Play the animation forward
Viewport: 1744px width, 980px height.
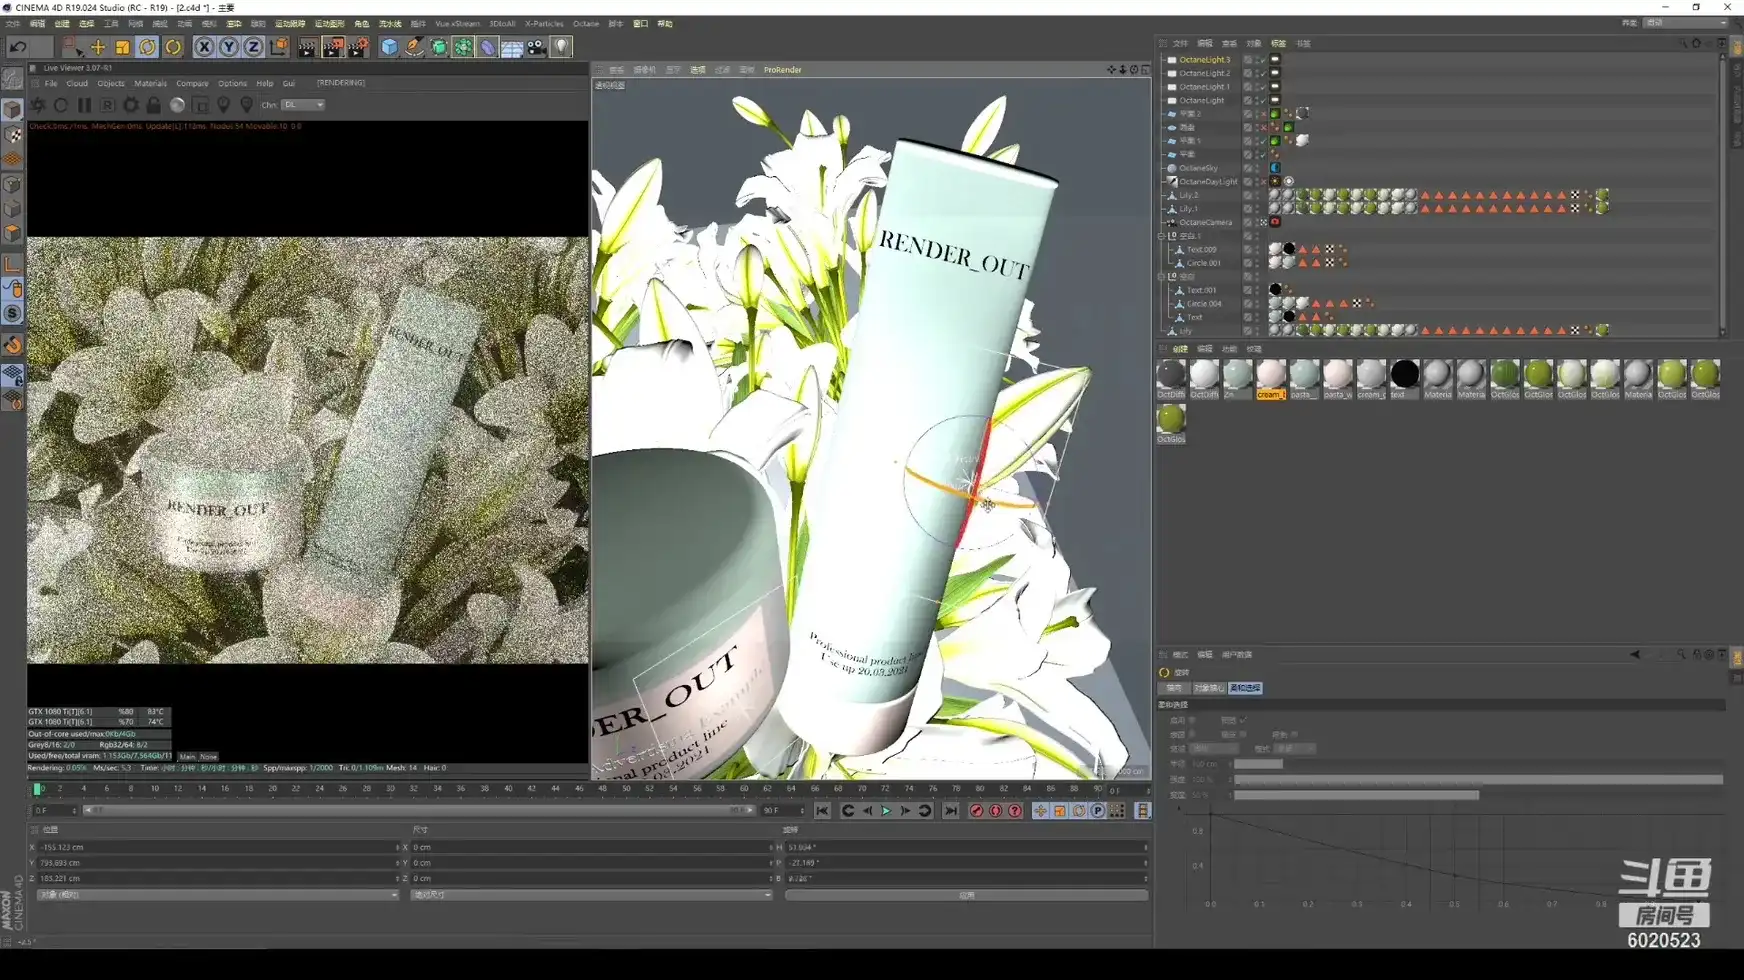point(886,811)
